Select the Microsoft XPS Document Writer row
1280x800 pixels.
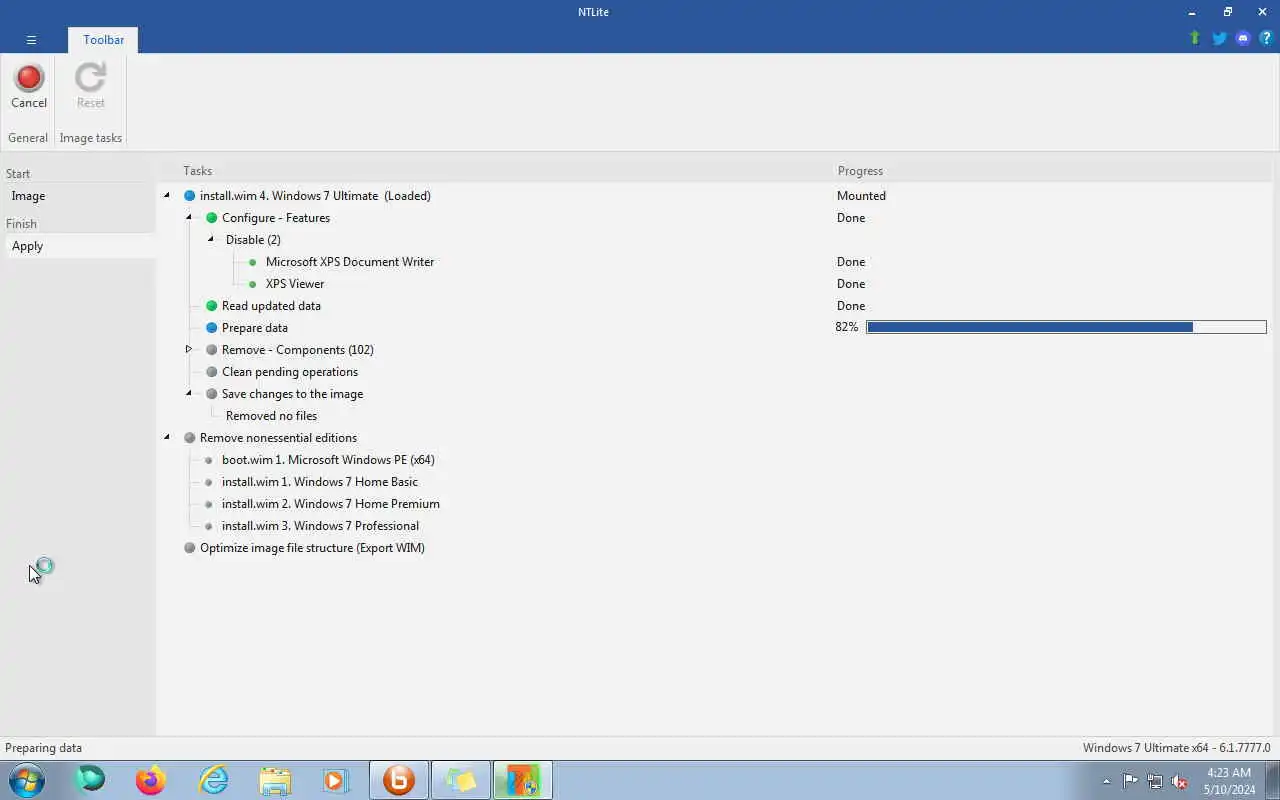click(x=350, y=262)
